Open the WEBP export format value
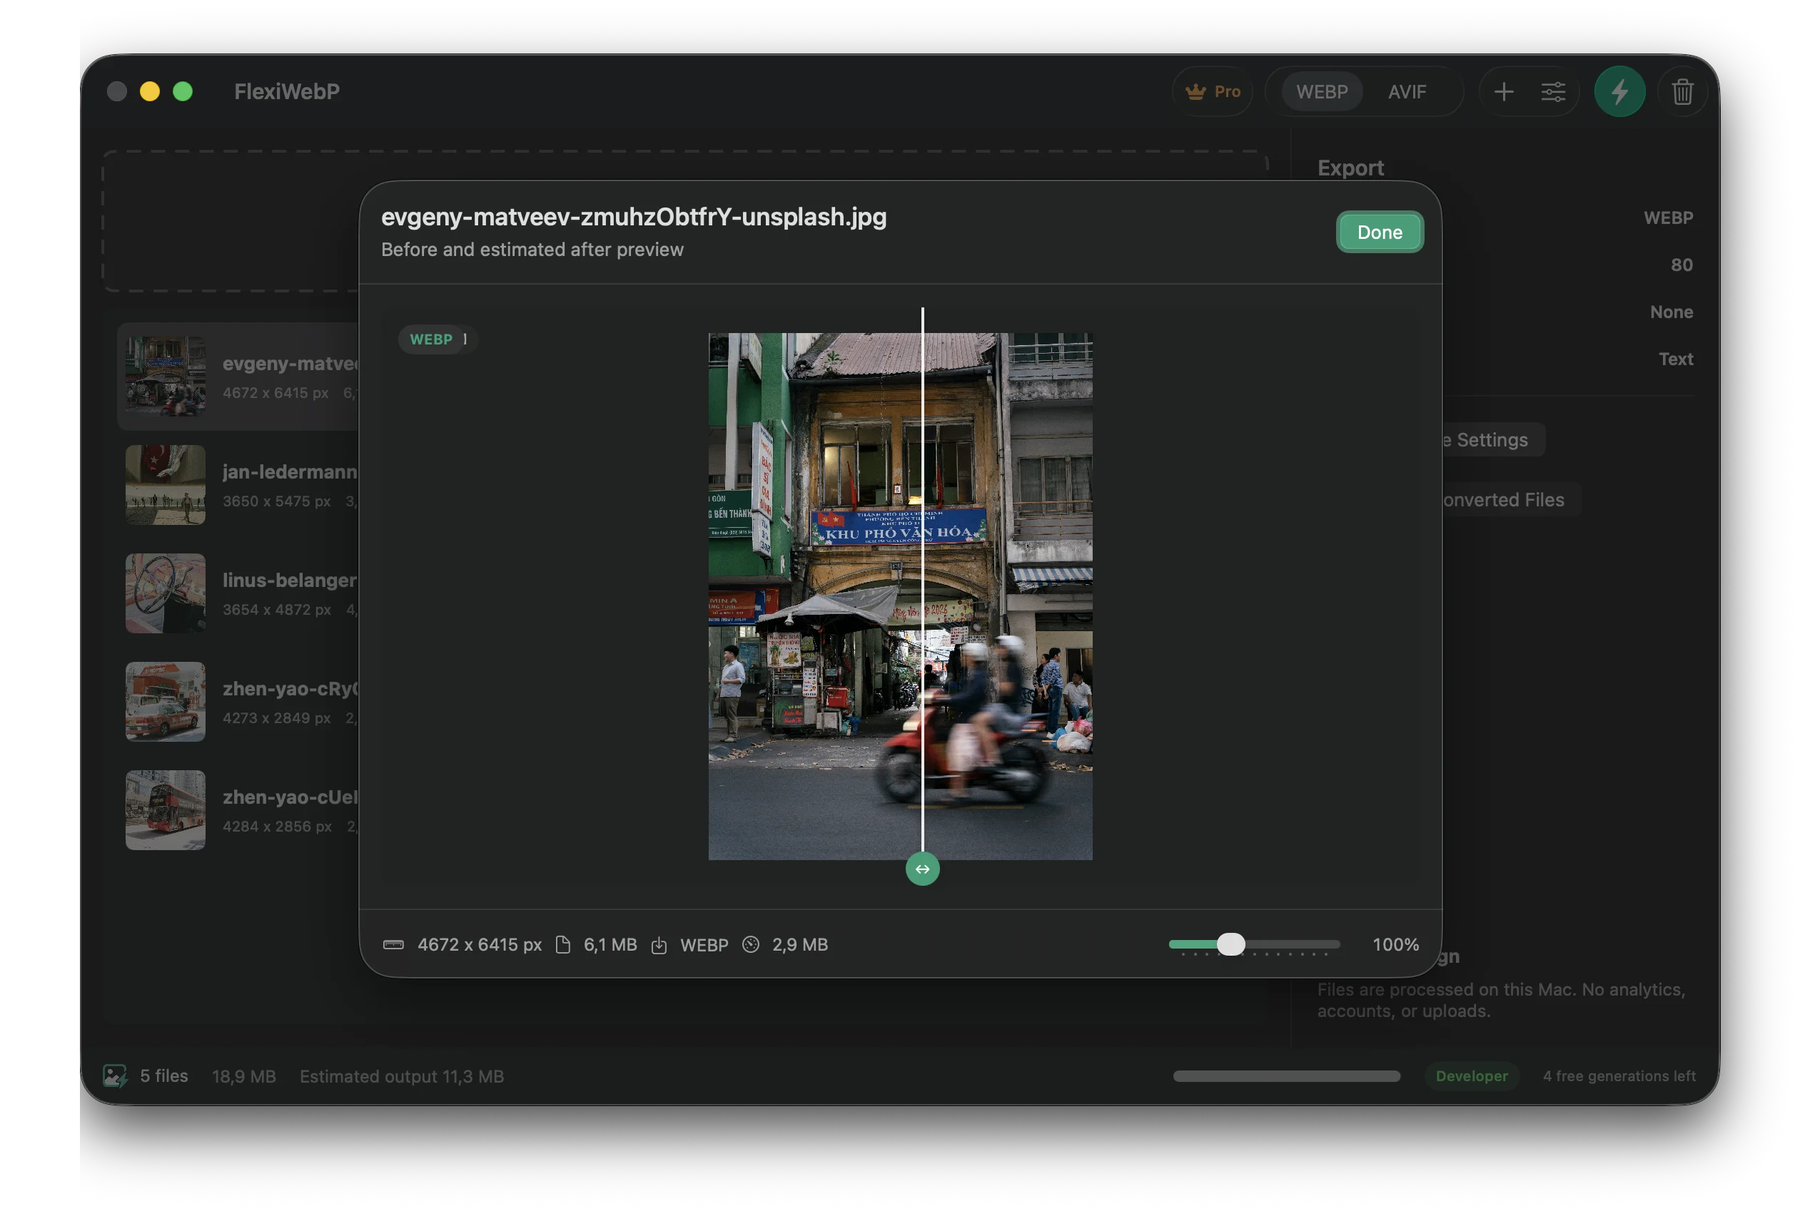Viewport: 1800px width, 1211px height. tap(1668, 218)
